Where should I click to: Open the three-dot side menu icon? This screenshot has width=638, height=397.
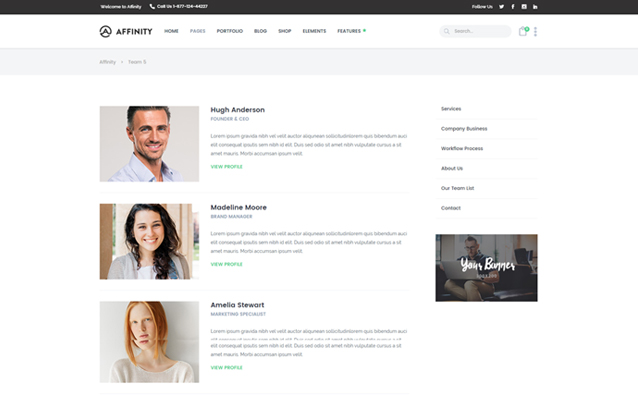pyautogui.click(x=535, y=31)
